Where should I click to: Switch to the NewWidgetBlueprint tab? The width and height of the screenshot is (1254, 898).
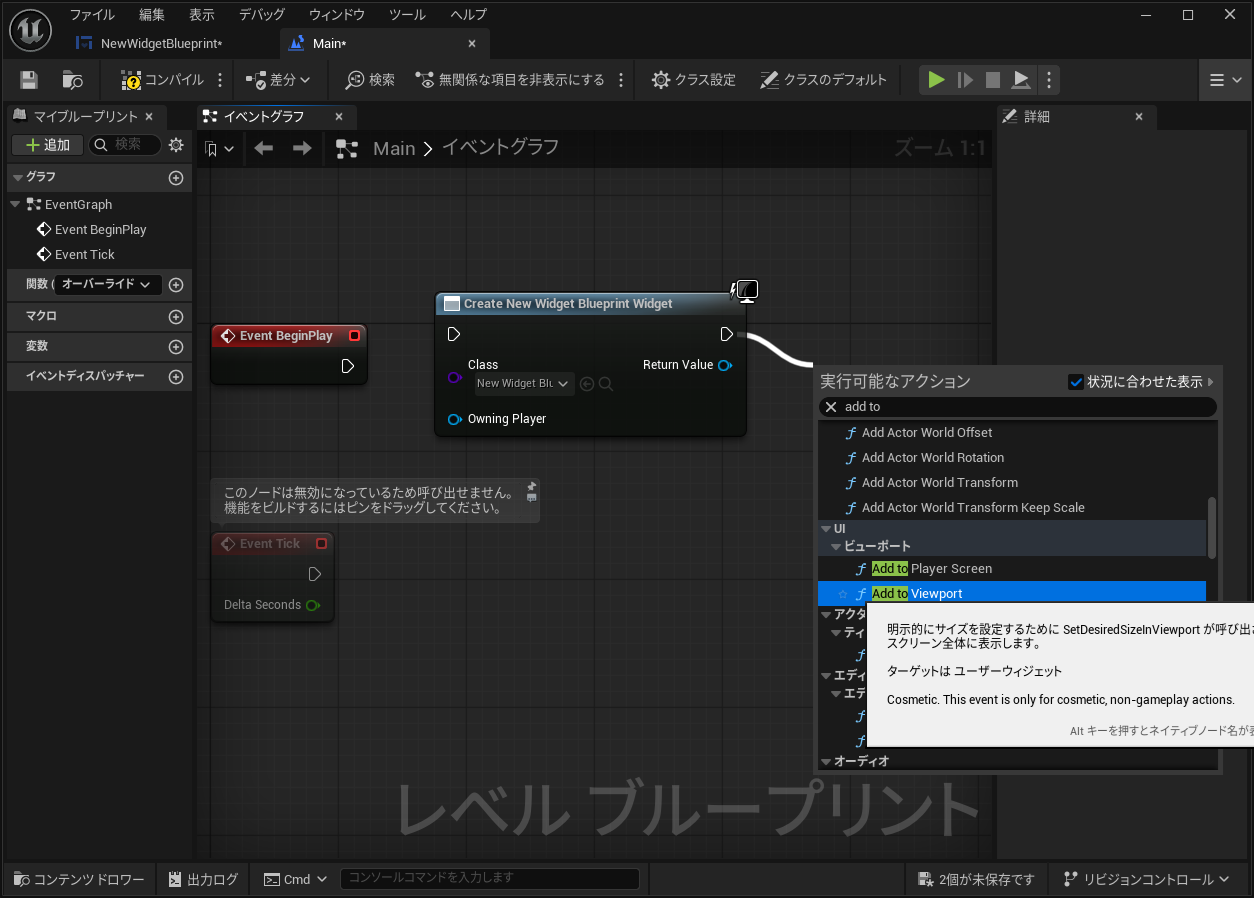point(161,44)
